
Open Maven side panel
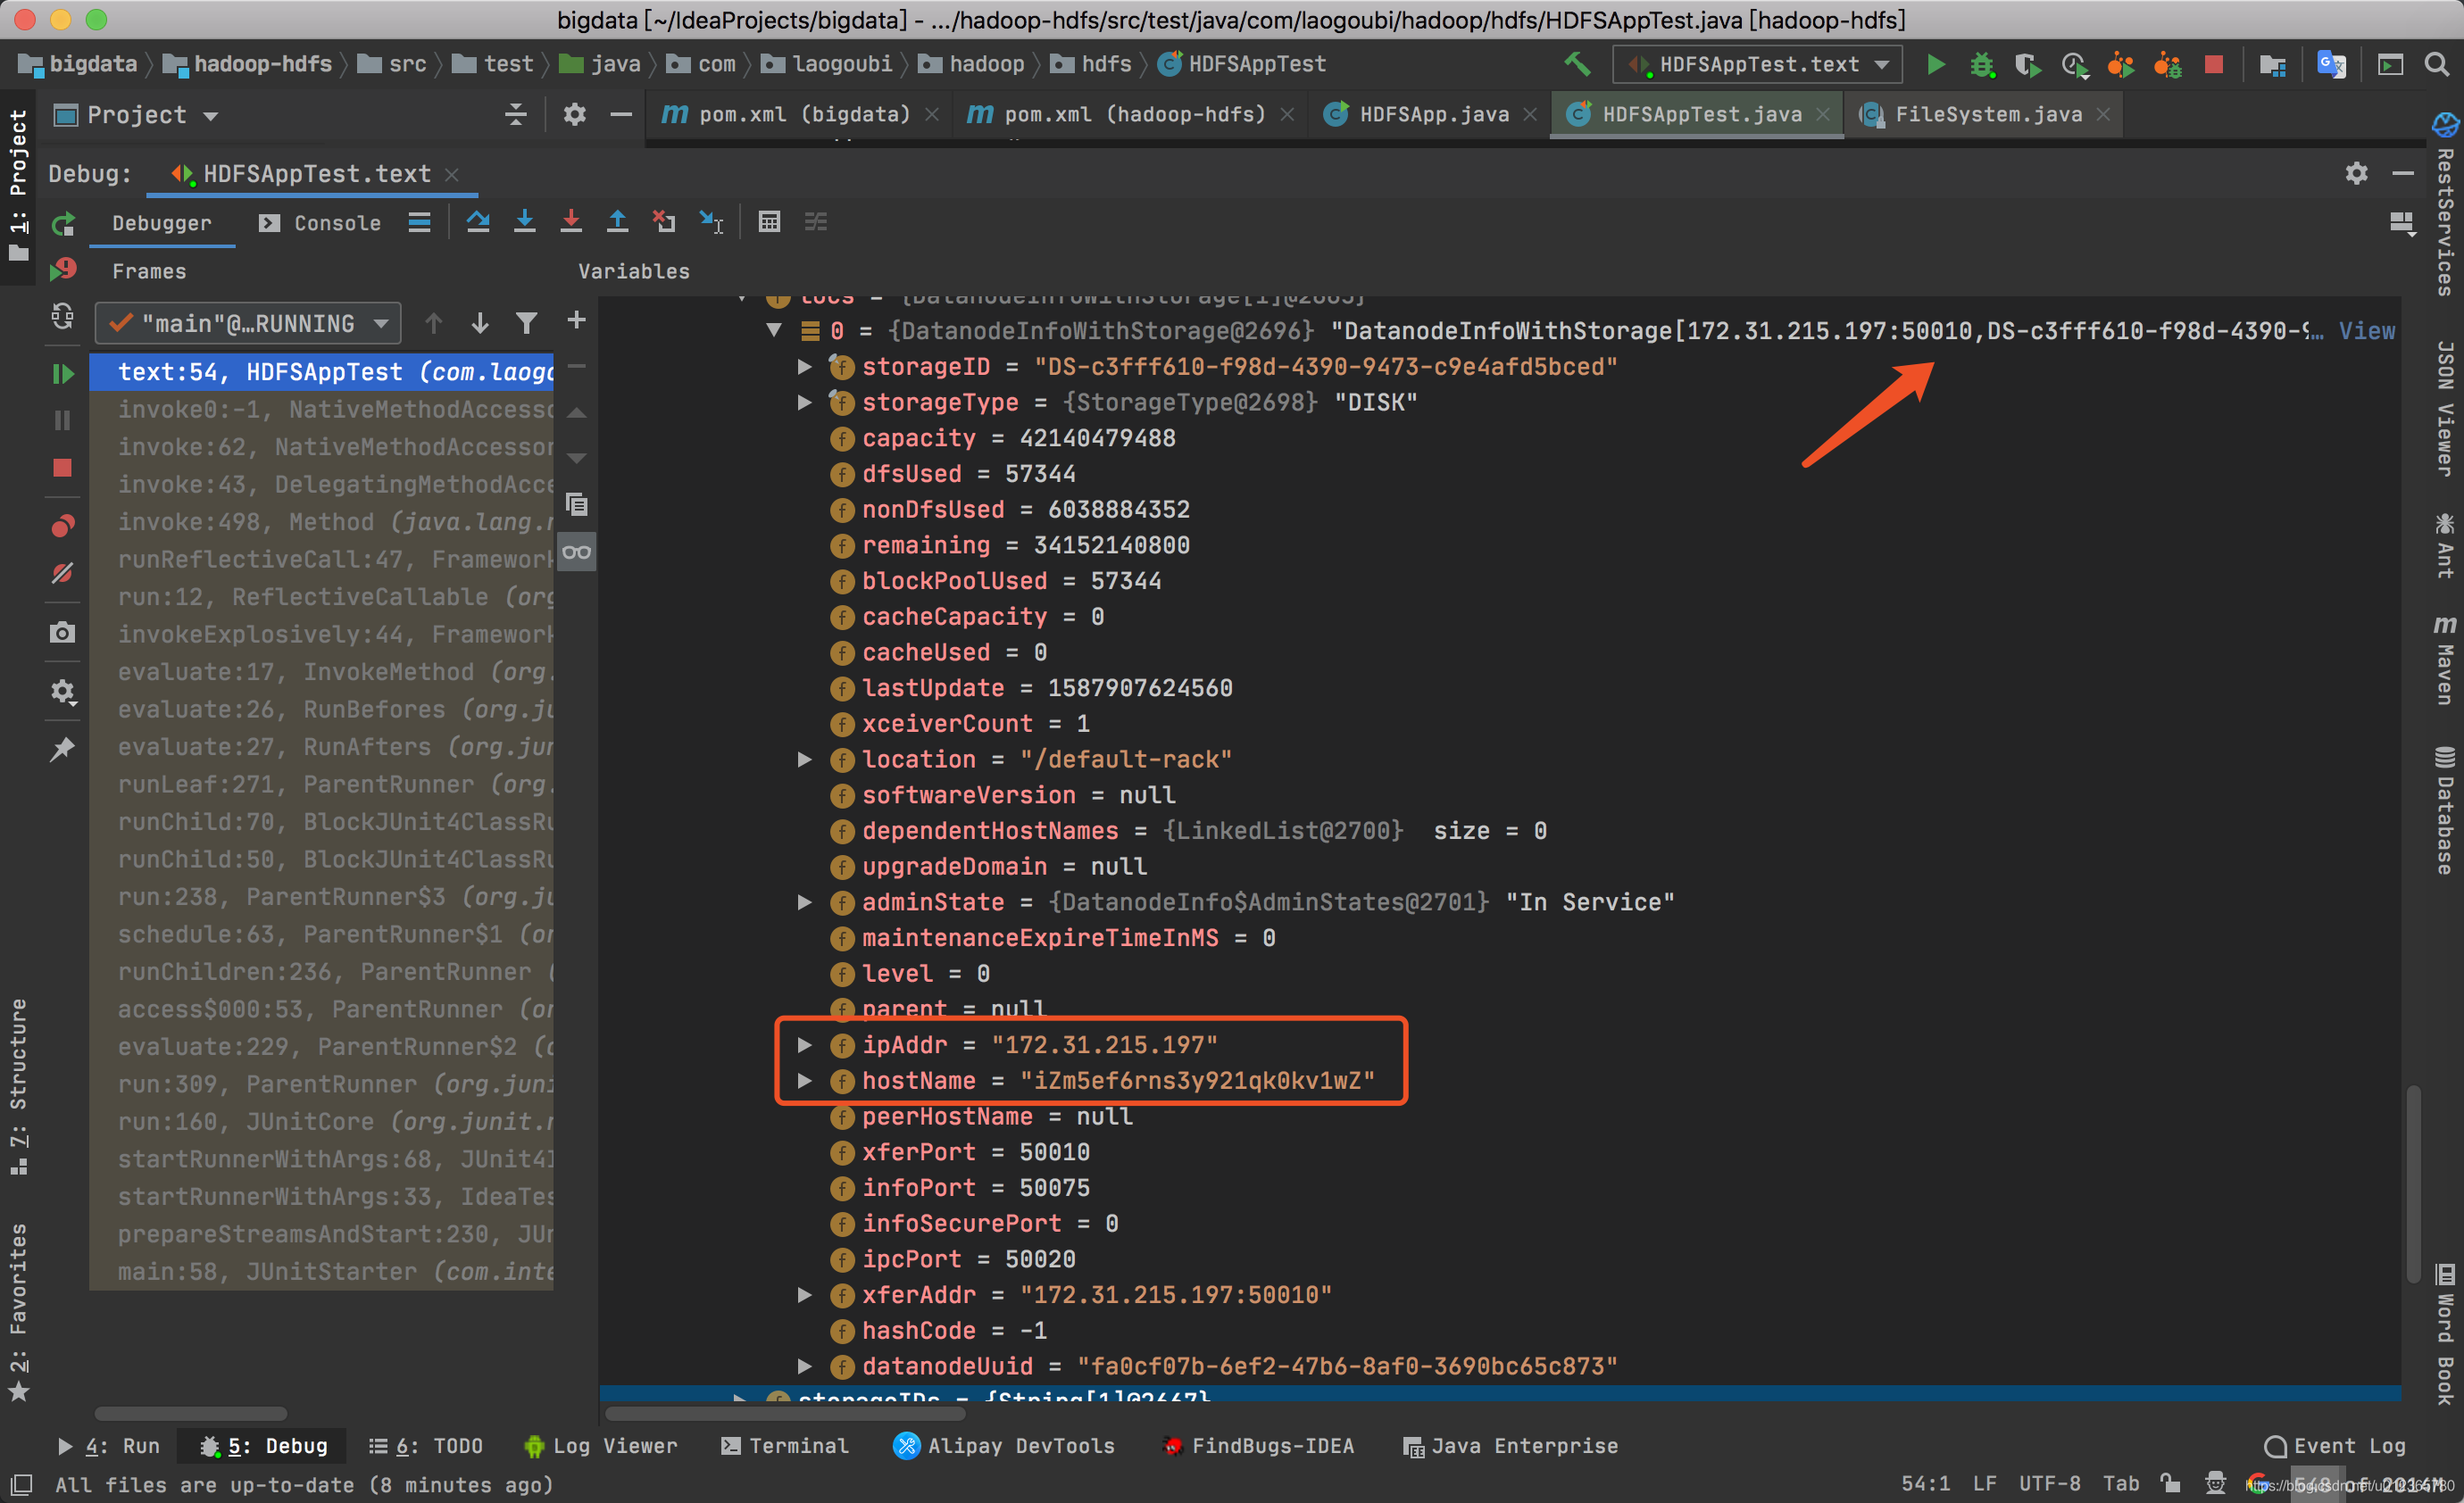pos(2444,660)
